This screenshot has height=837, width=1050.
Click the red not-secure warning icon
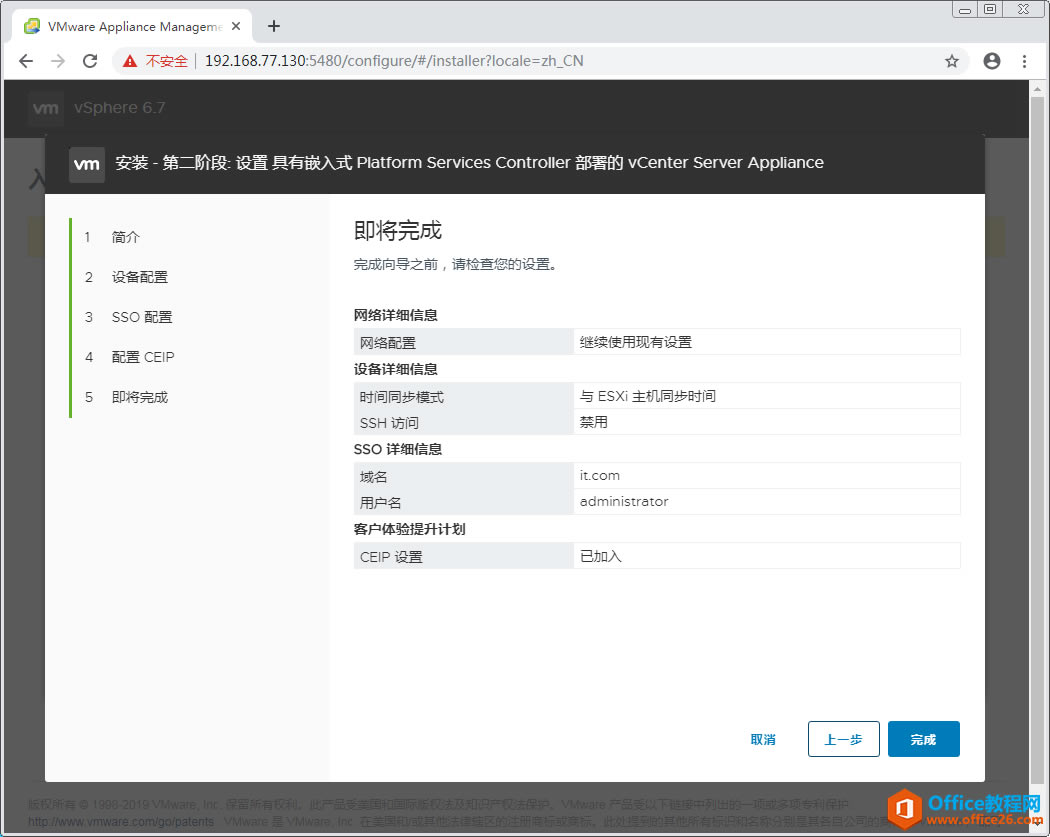130,61
